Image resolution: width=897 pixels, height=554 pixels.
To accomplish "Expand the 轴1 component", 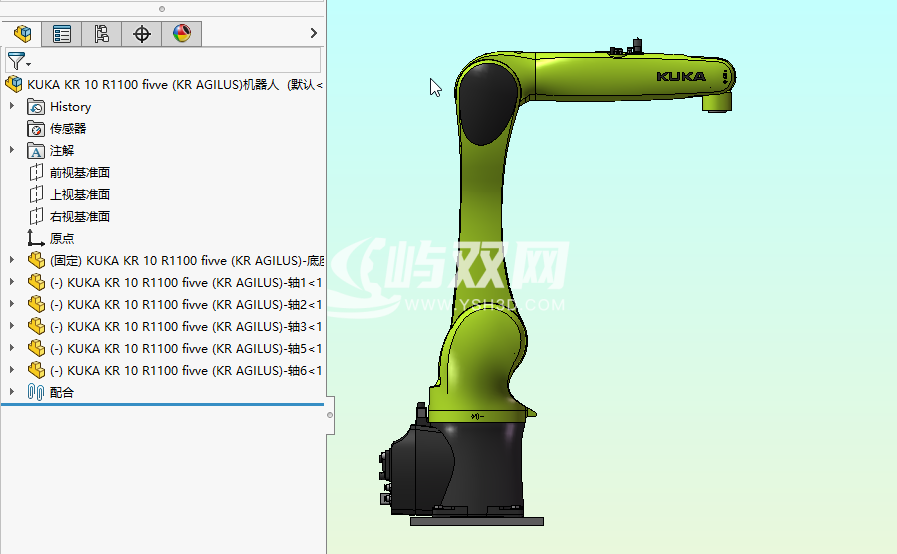I will tap(12, 282).
